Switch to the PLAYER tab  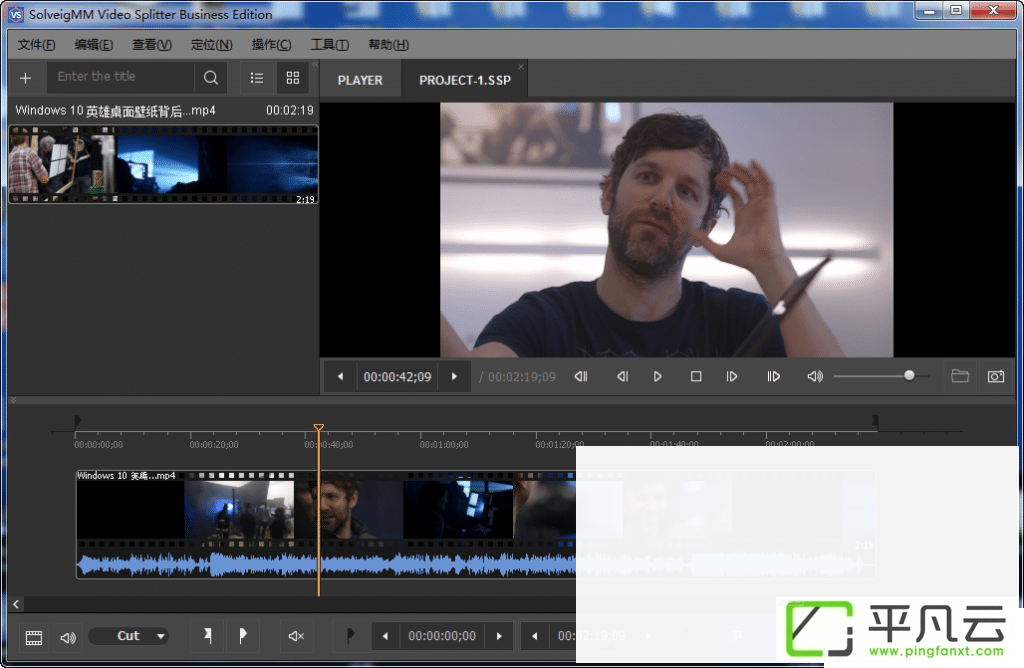tap(360, 80)
